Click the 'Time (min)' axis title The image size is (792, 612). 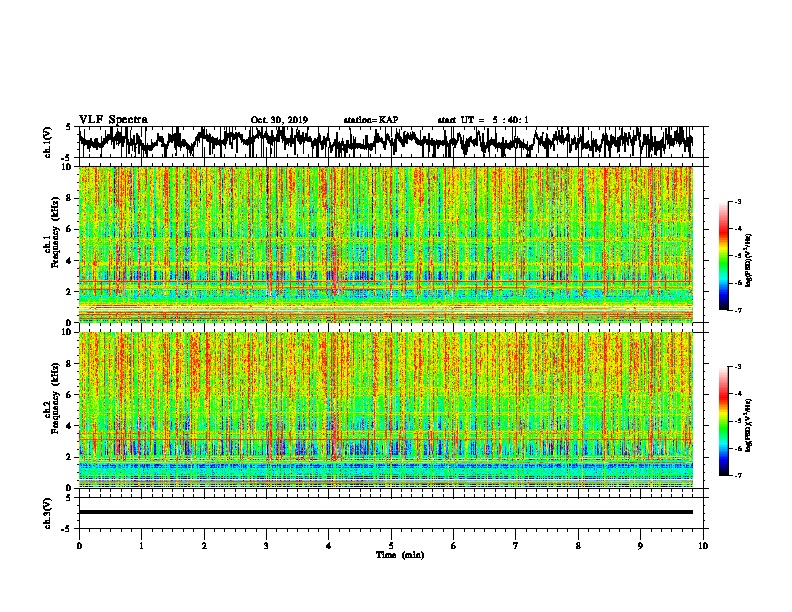400,555
